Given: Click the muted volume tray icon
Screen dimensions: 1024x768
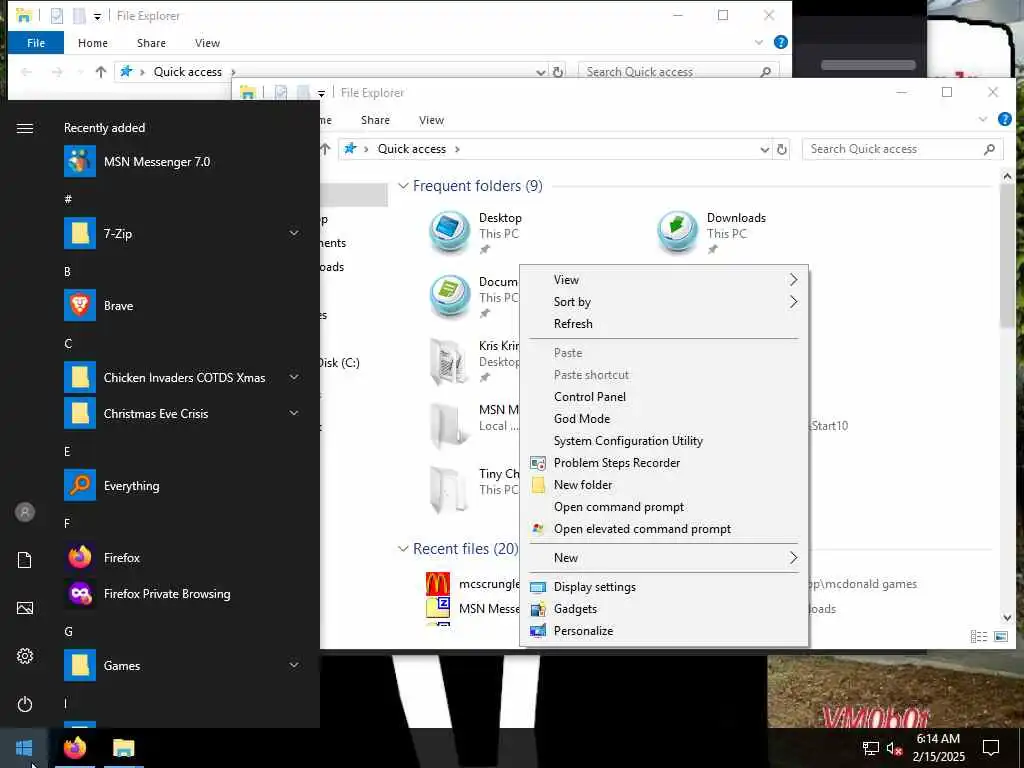Looking at the screenshot, I should (x=894, y=748).
